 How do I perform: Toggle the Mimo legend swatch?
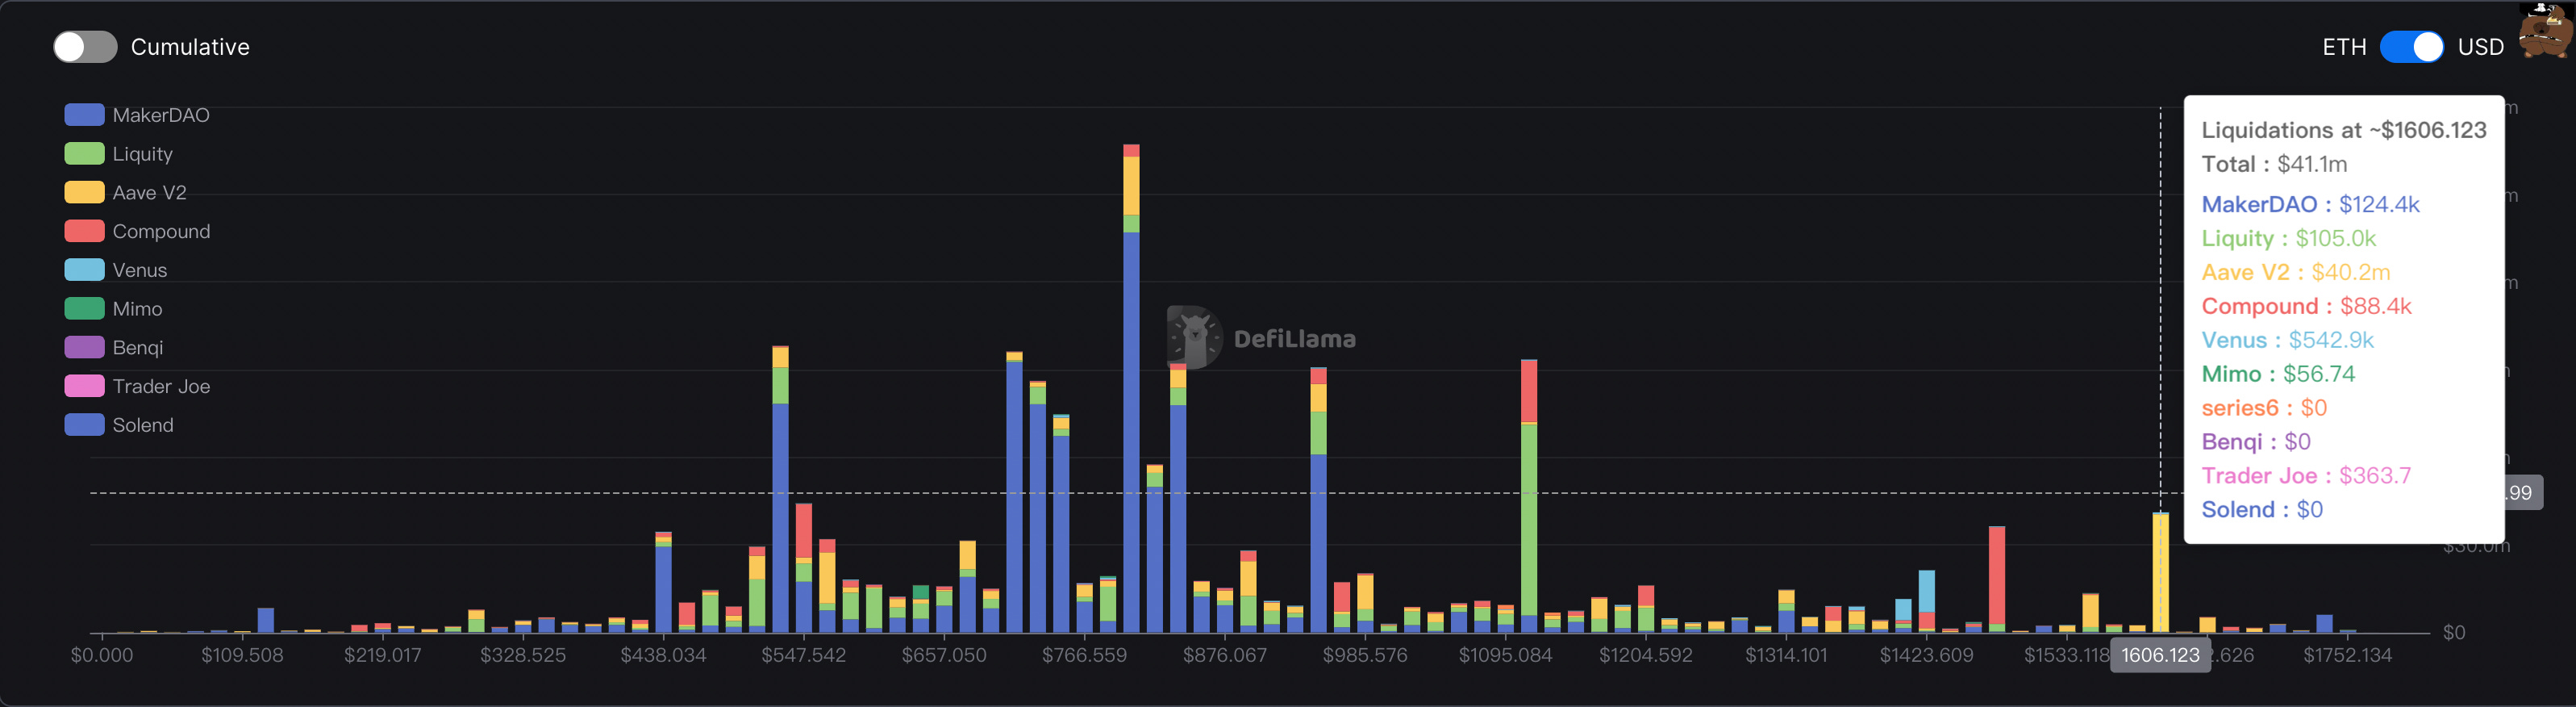[84, 309]
